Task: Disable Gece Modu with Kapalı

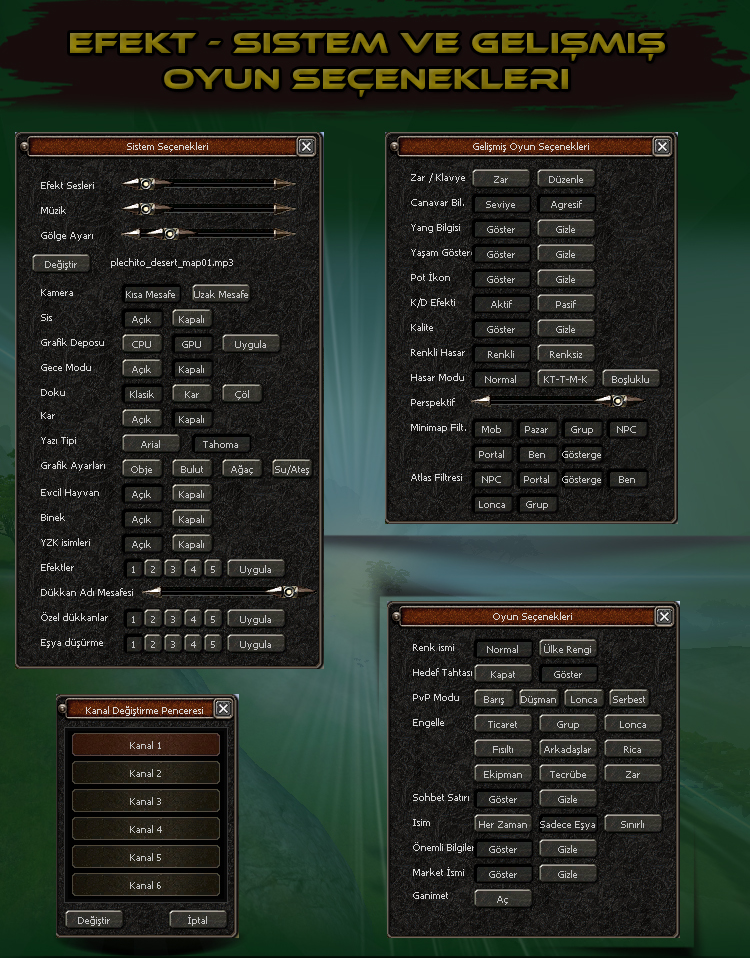Action: 190,369
